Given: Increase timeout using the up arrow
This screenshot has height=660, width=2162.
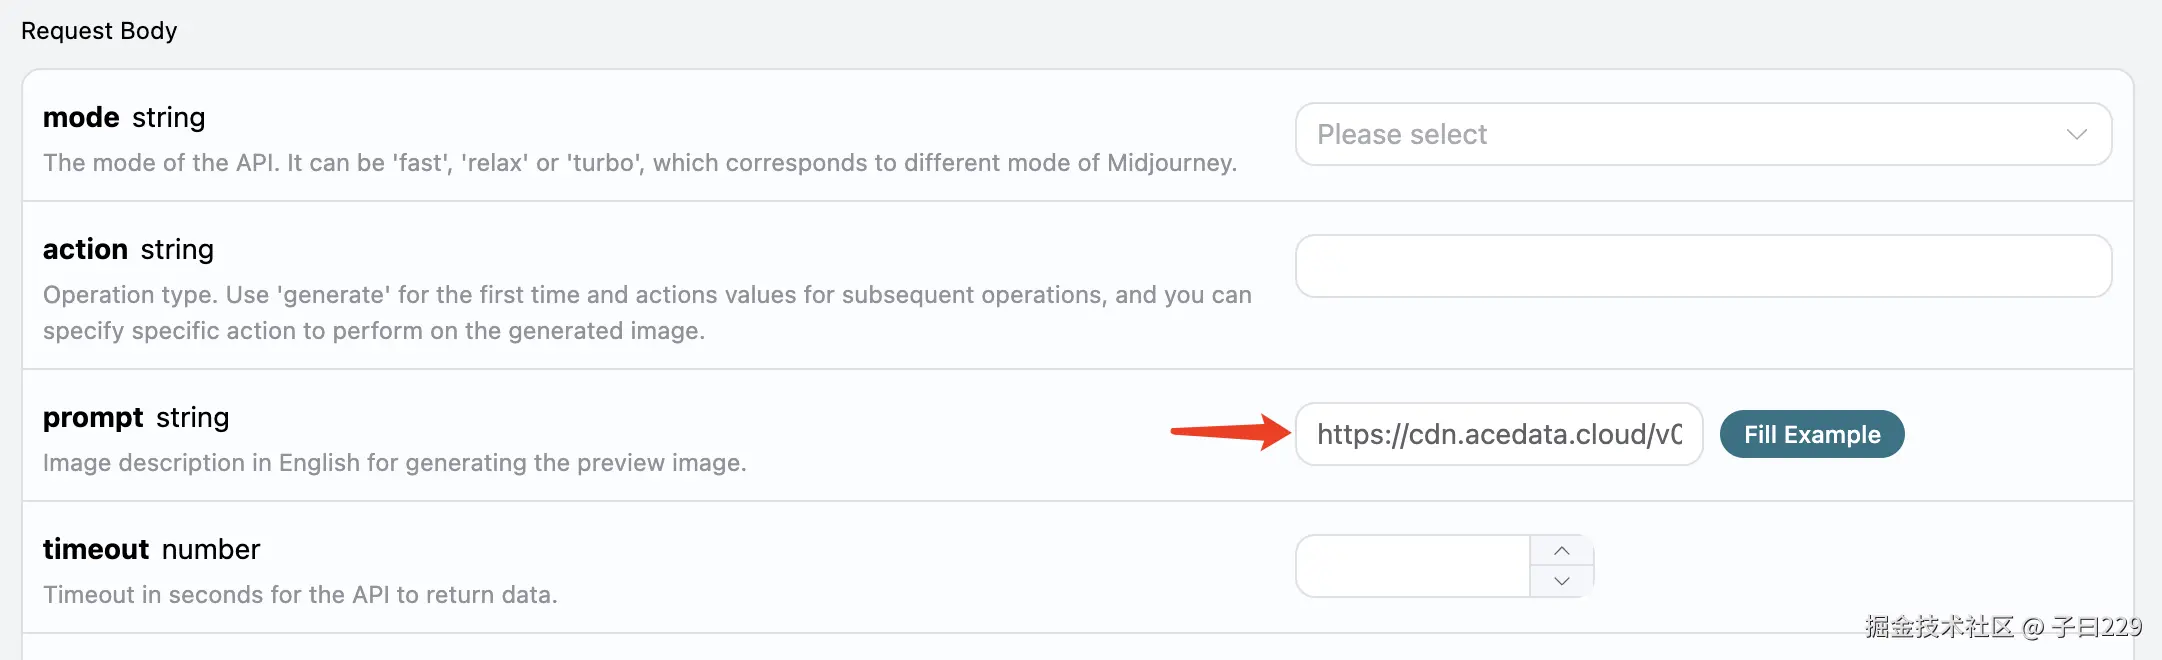Looking at the screenshot, I should click(x=1561, y=551).
